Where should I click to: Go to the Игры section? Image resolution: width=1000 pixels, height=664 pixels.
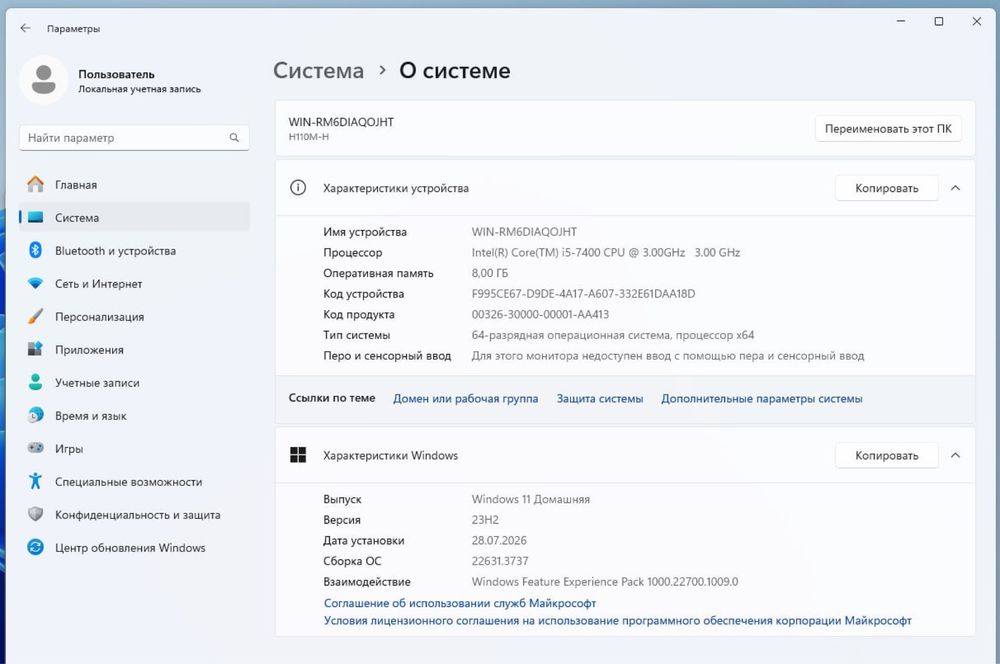(135, 448)
